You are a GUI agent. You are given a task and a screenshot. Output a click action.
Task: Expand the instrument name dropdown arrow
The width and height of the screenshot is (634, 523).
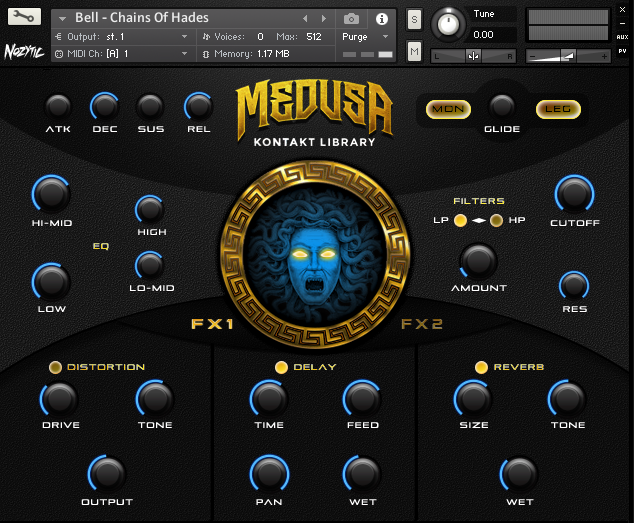coord(62,19)
